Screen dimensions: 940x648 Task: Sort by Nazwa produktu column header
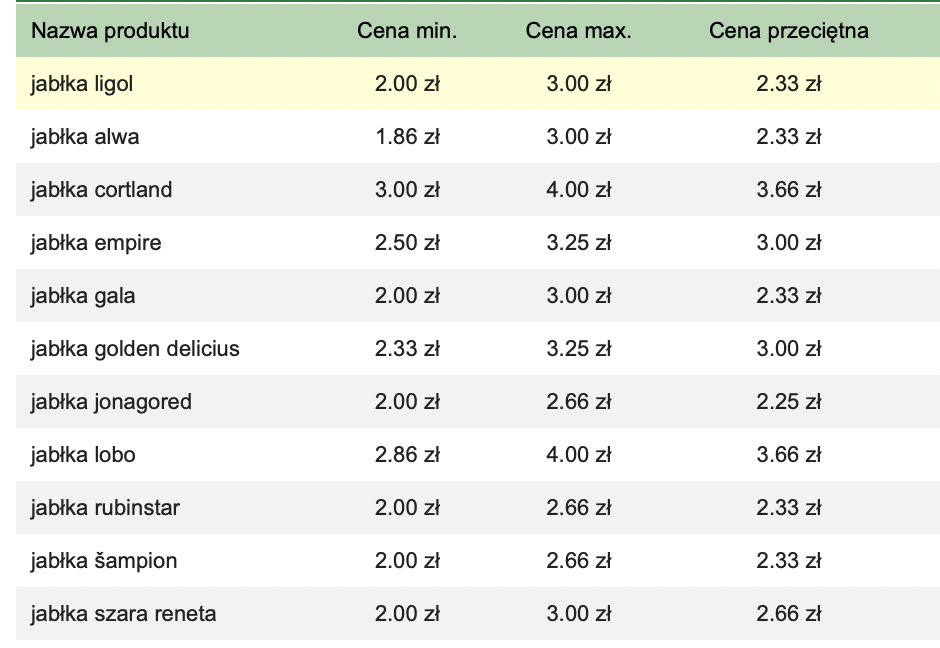110,31
